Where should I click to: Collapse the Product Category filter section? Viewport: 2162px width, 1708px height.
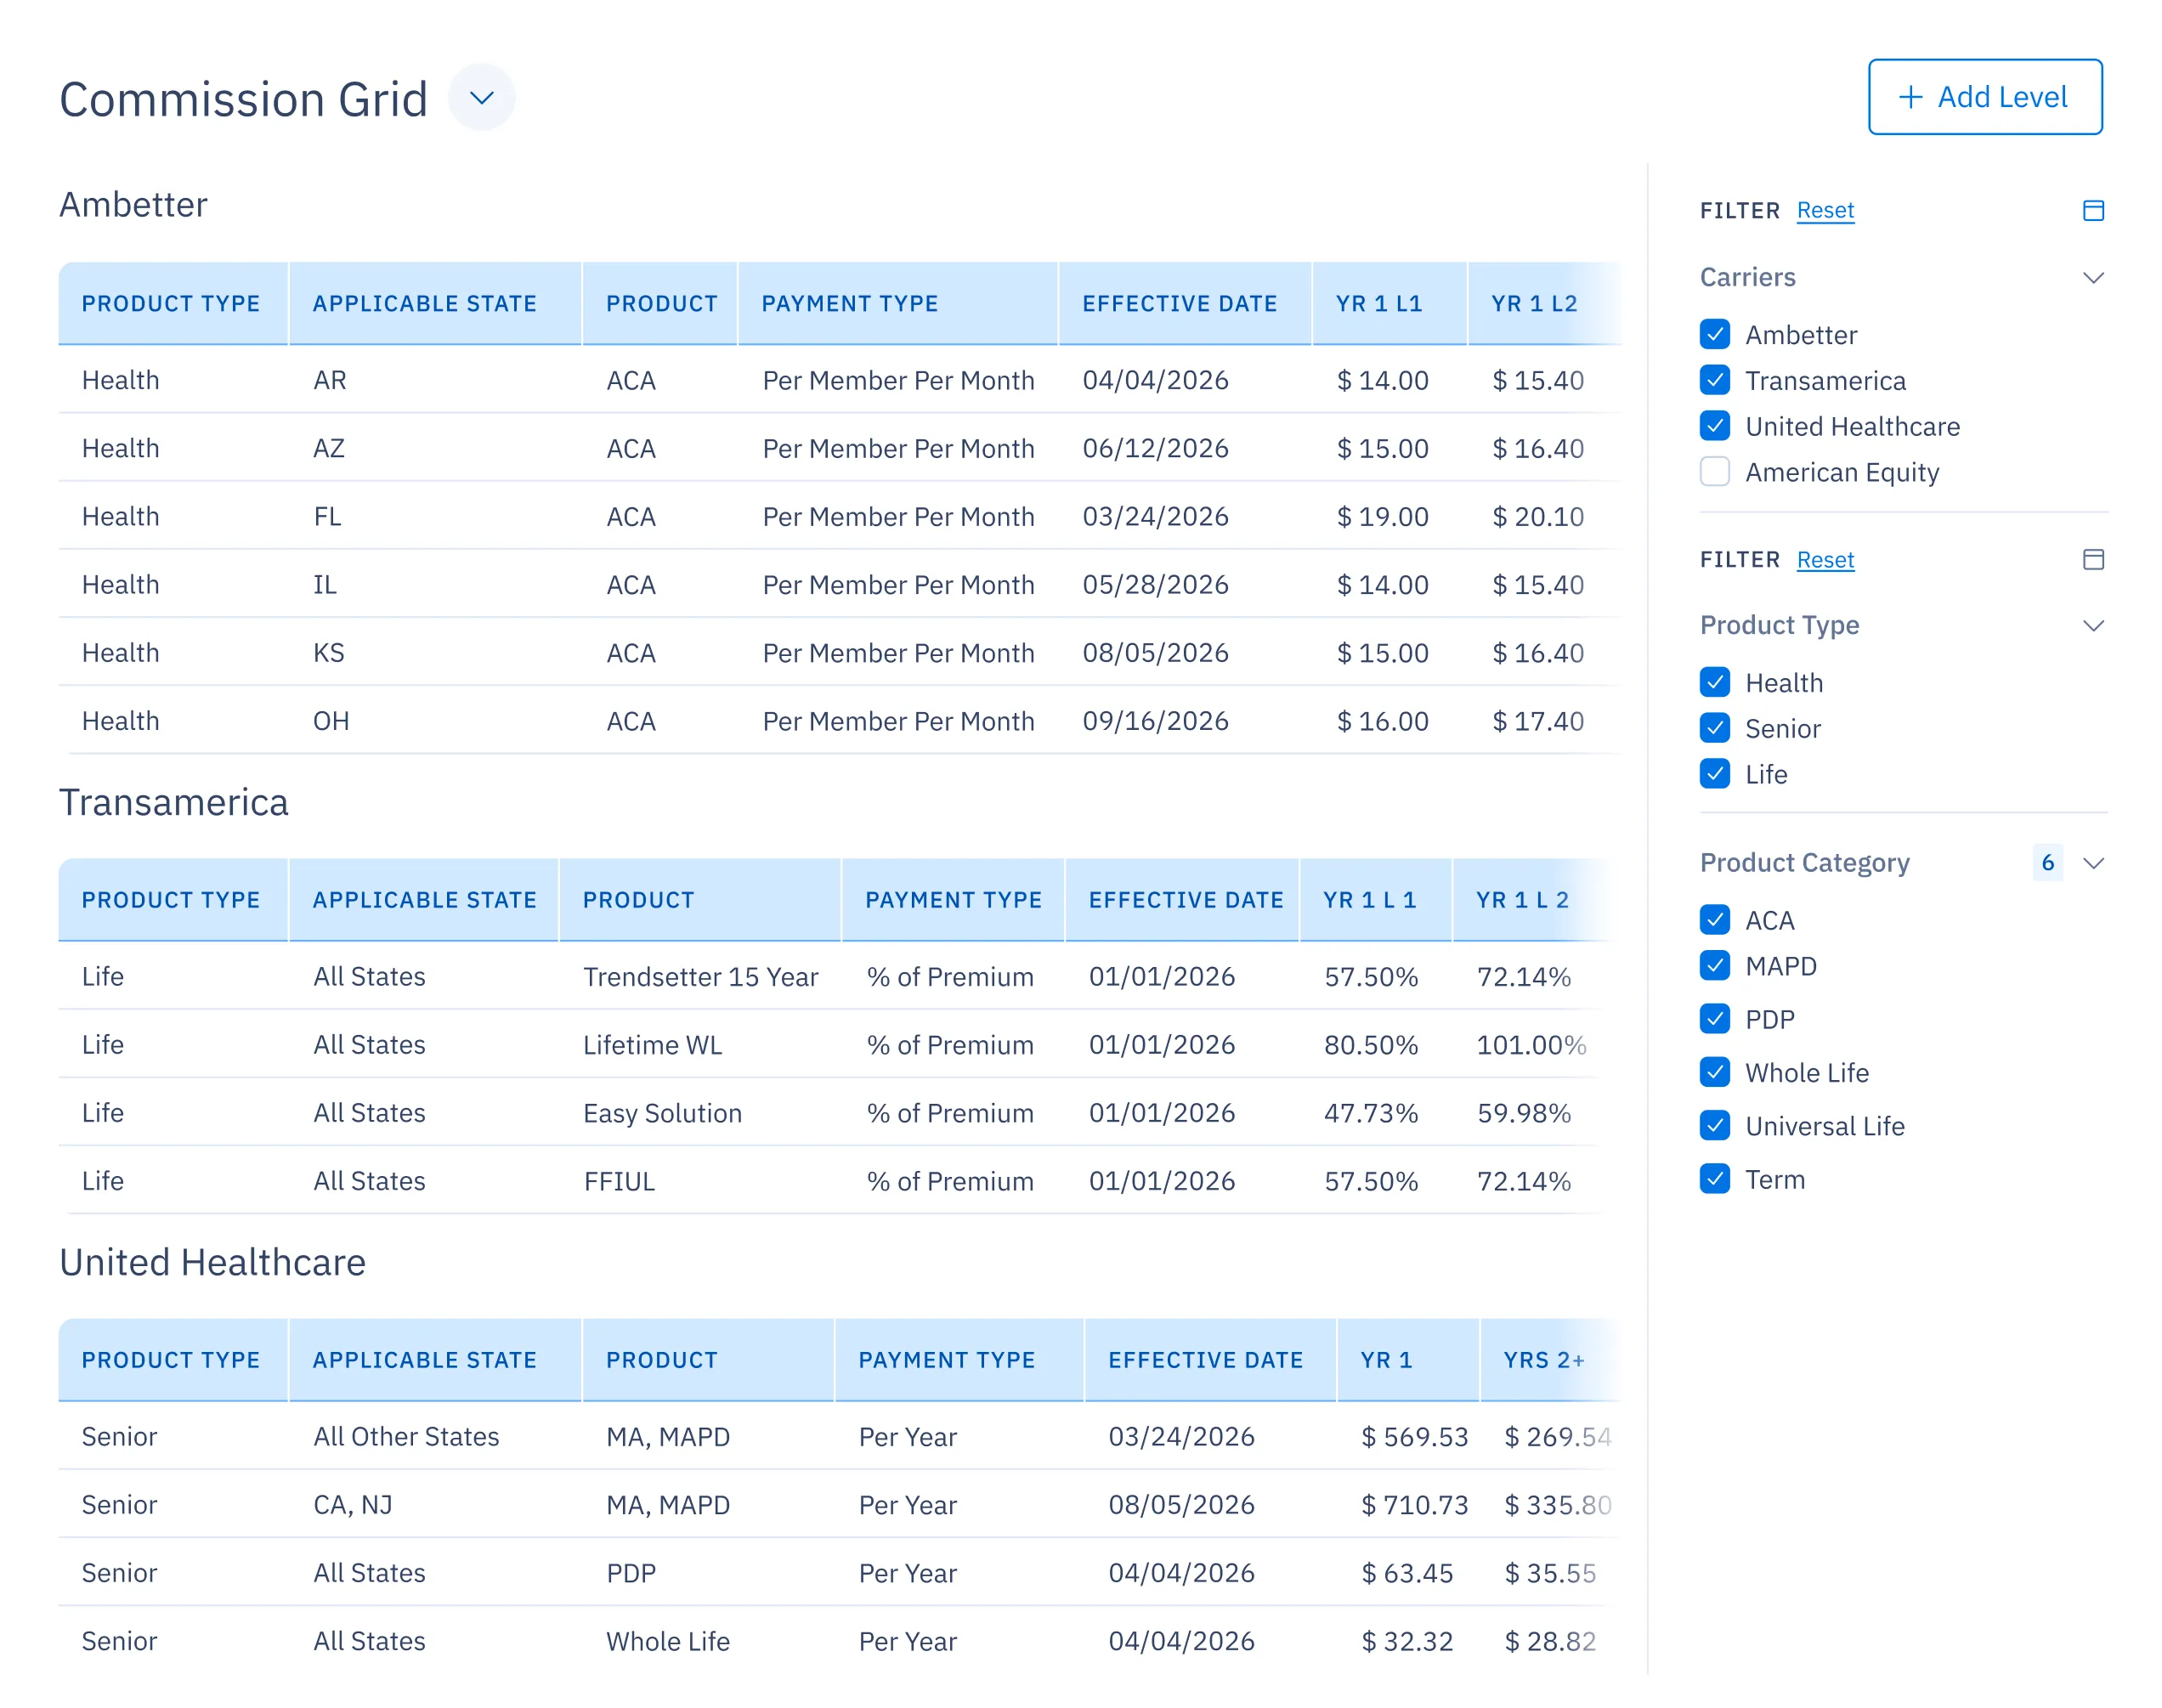(2094, 863)
